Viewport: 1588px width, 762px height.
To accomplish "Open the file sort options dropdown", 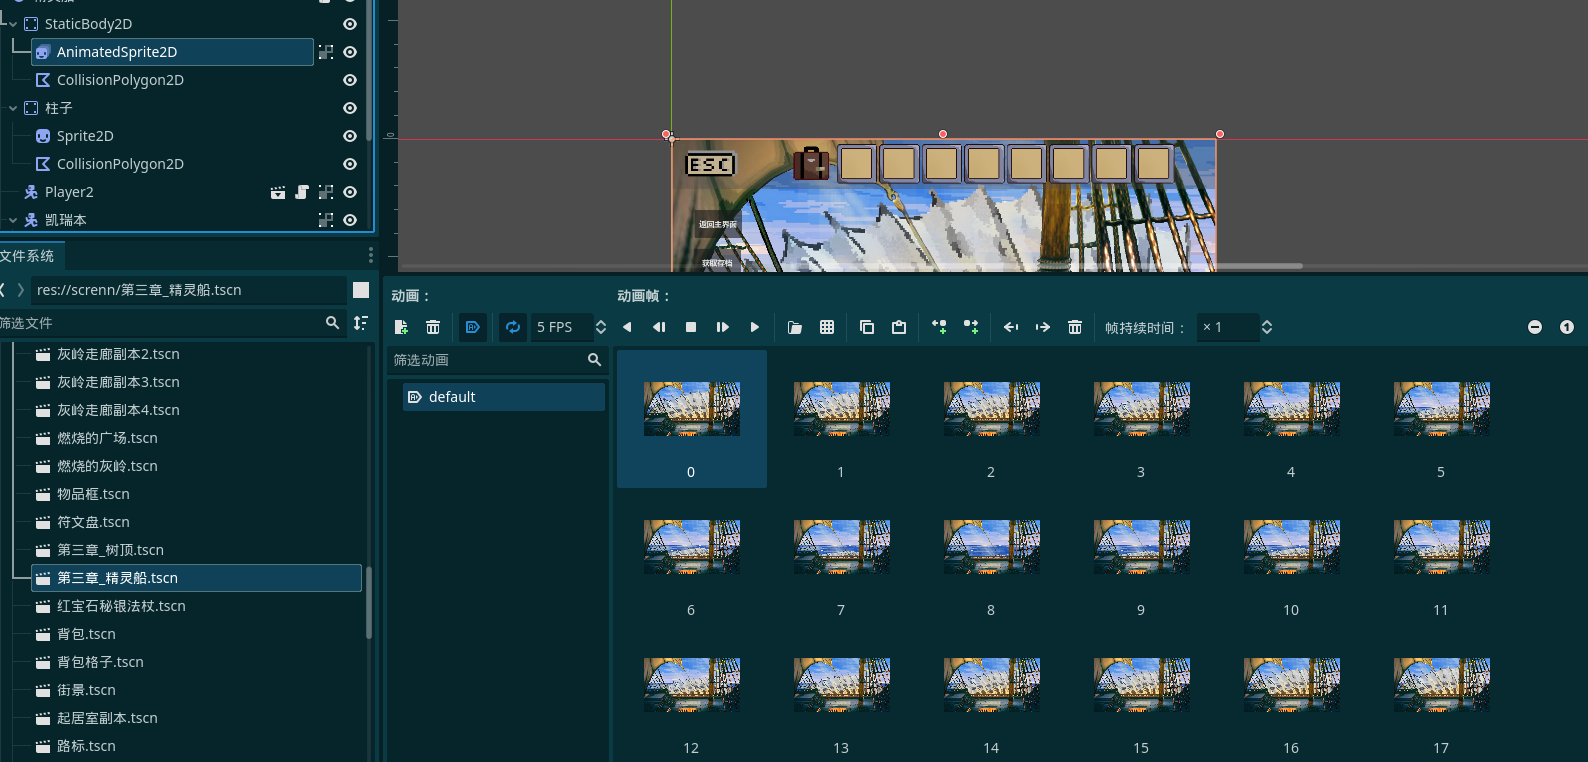I will click(x=361, y=323).
